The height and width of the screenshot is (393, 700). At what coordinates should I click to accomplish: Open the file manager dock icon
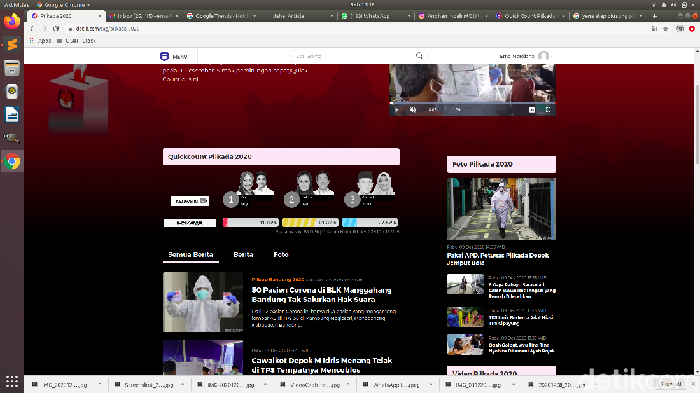pos(12,68)
